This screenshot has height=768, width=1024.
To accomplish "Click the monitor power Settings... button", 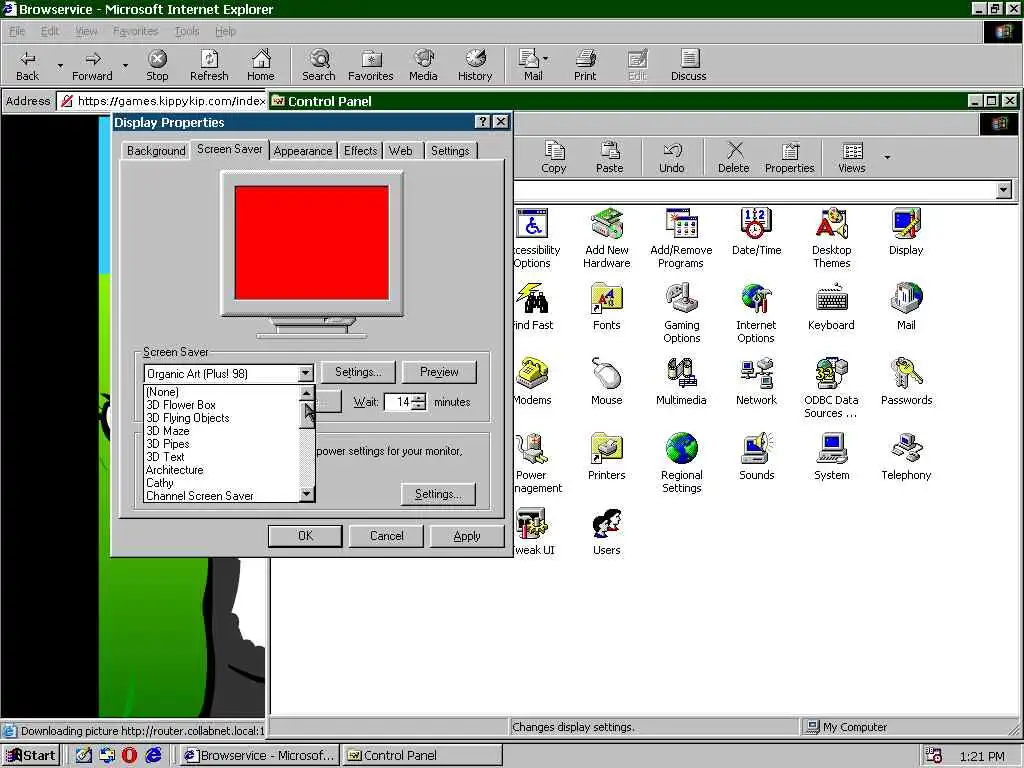I will (x=438, y=494).
